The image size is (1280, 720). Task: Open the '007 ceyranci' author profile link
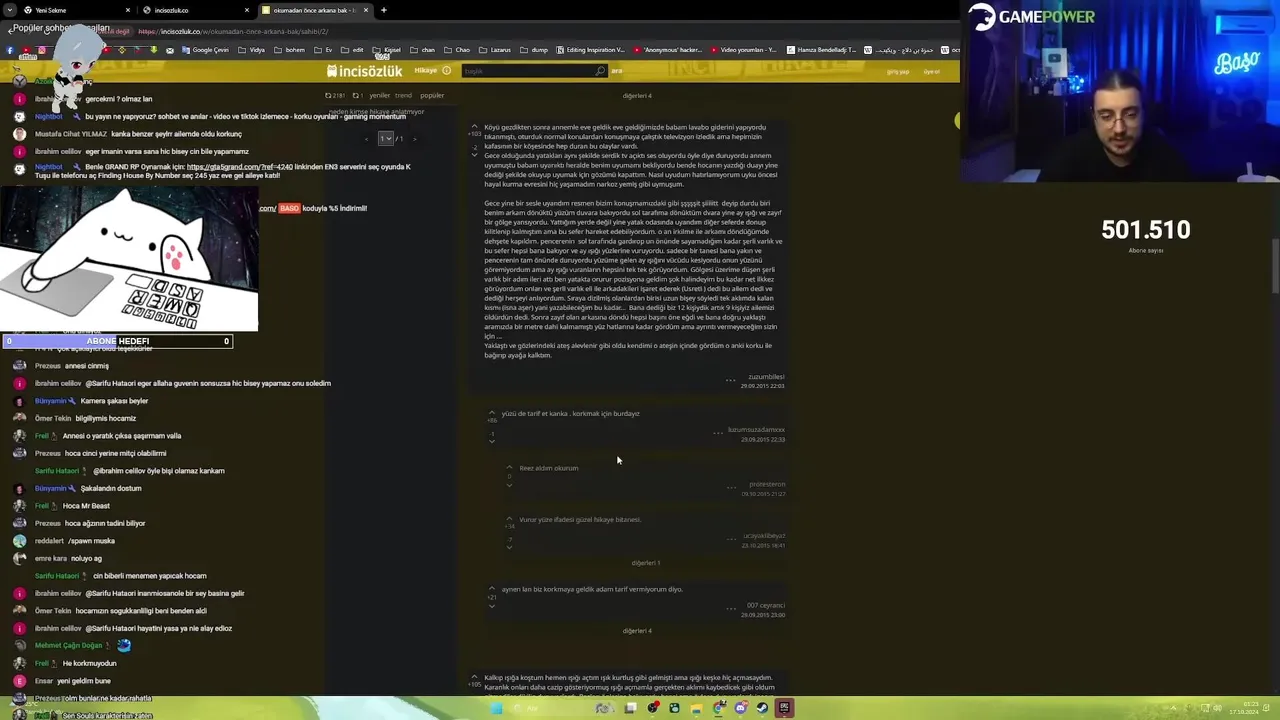pyautogui.click(x=766, y=605)
